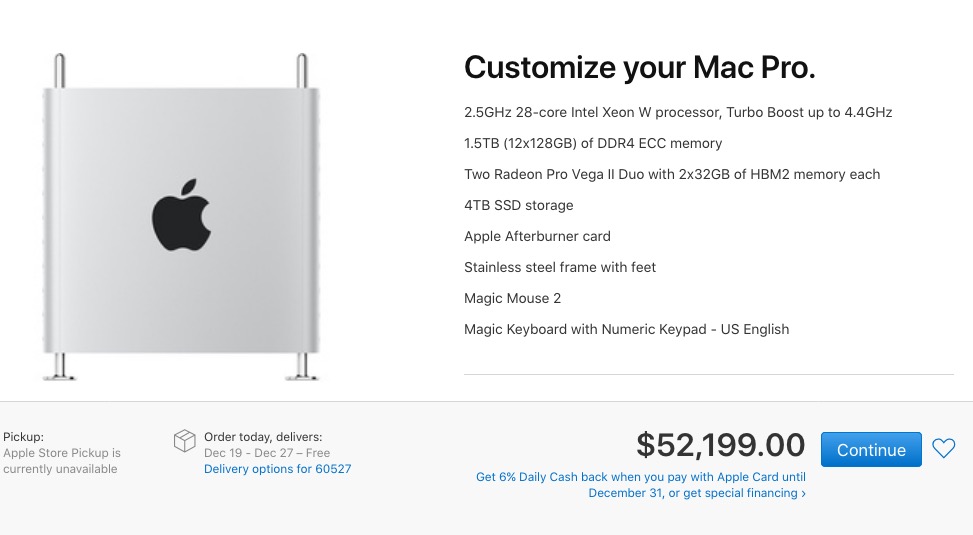973x535 pixels.
Task: Click the blue Continue button
Action: (x=870, y=450)
